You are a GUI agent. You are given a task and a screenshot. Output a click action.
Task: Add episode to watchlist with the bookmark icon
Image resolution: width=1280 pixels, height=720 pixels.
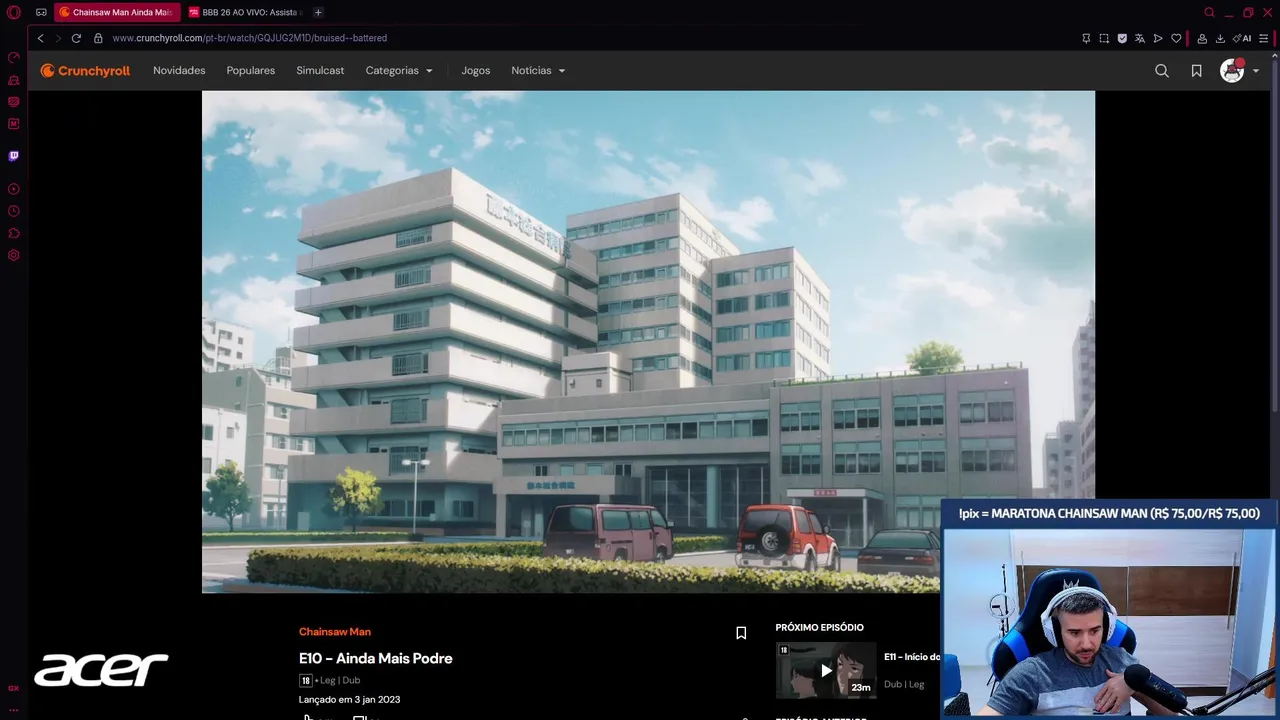click(x=741, y=633)
